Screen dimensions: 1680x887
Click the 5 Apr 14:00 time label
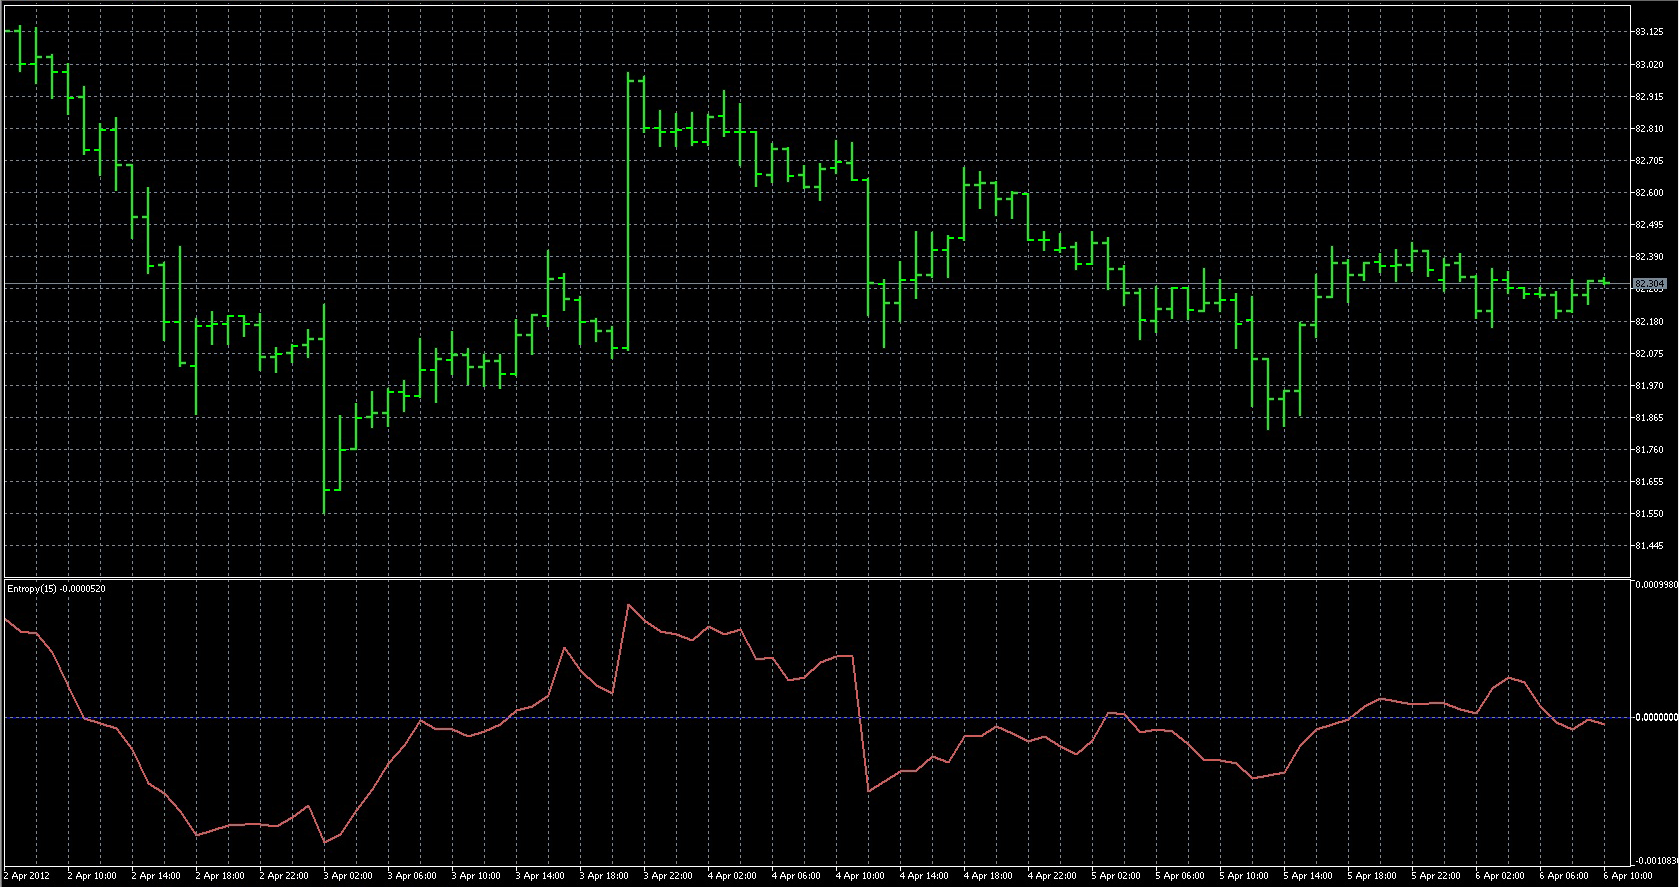pyautogui.click(x=1308, y=876)
